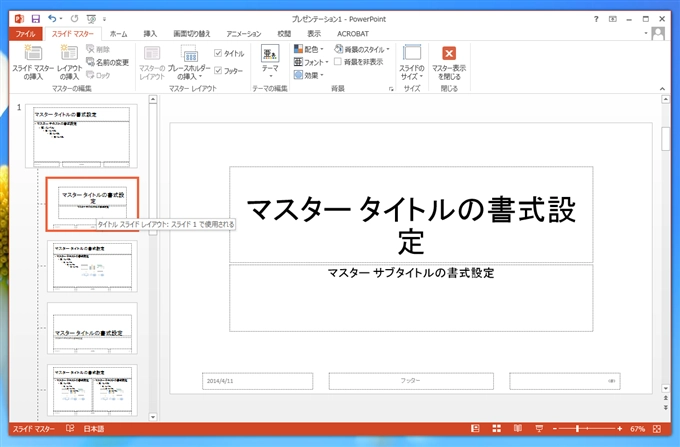
Task: Click スライド マスター status bar label
Action: point(33,429)
